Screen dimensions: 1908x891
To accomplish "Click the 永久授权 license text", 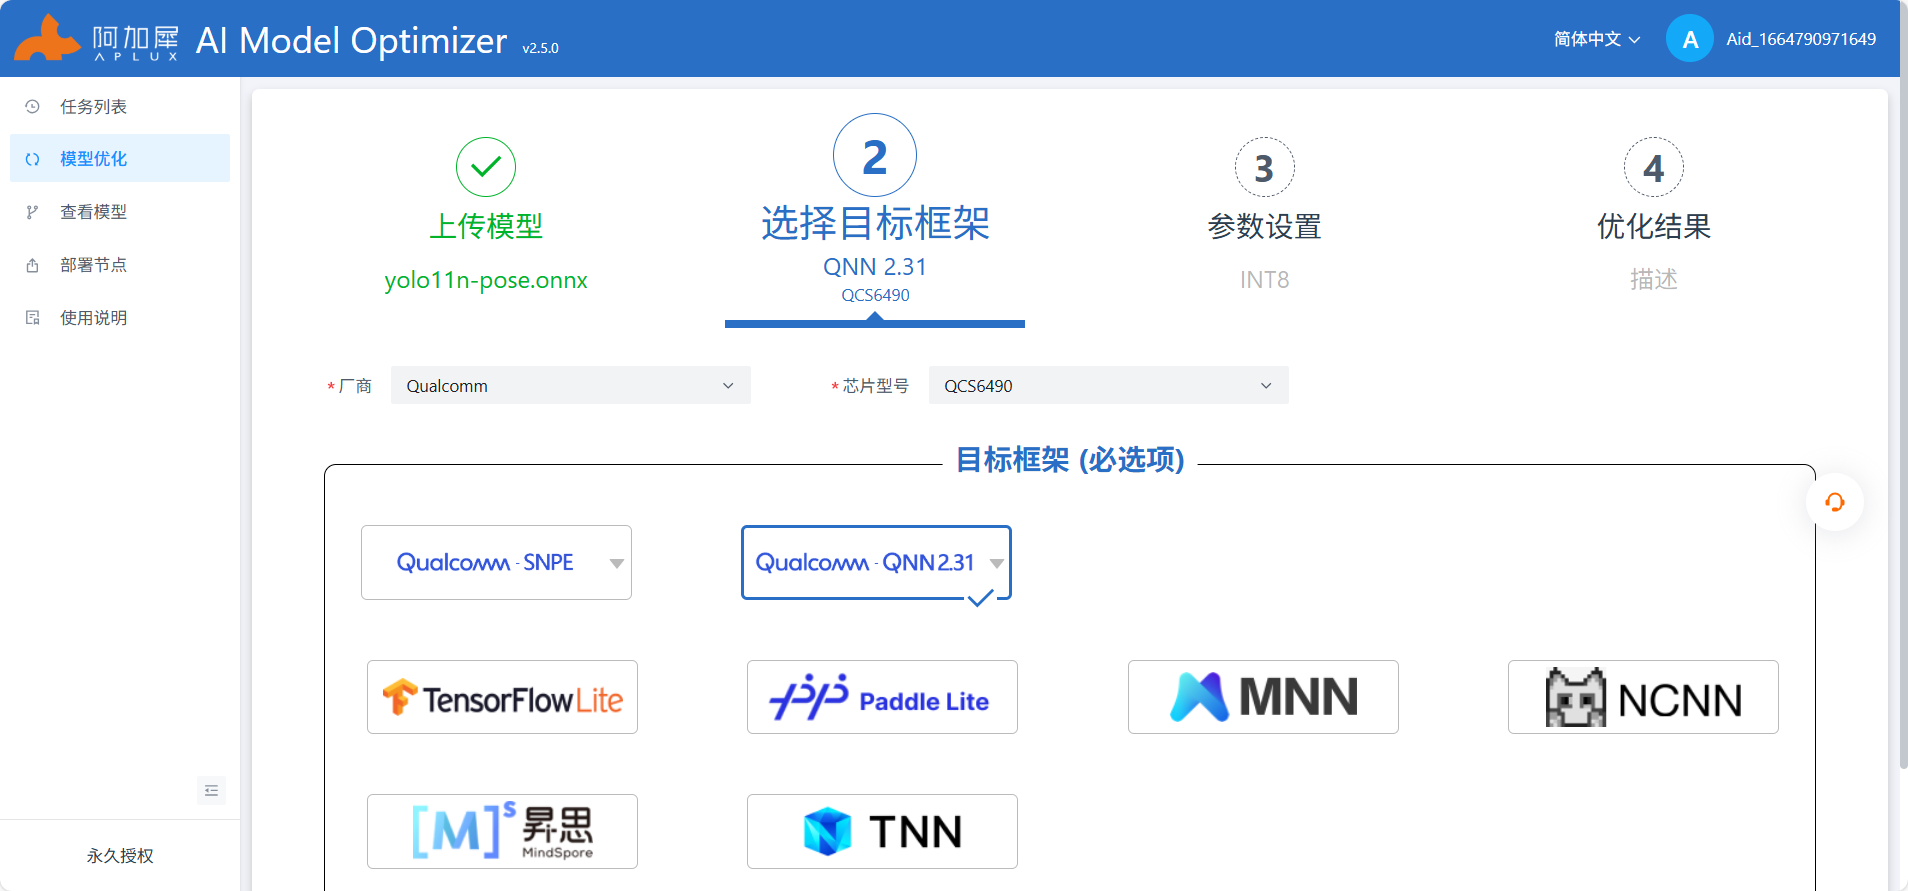I will tap(120, 855).
